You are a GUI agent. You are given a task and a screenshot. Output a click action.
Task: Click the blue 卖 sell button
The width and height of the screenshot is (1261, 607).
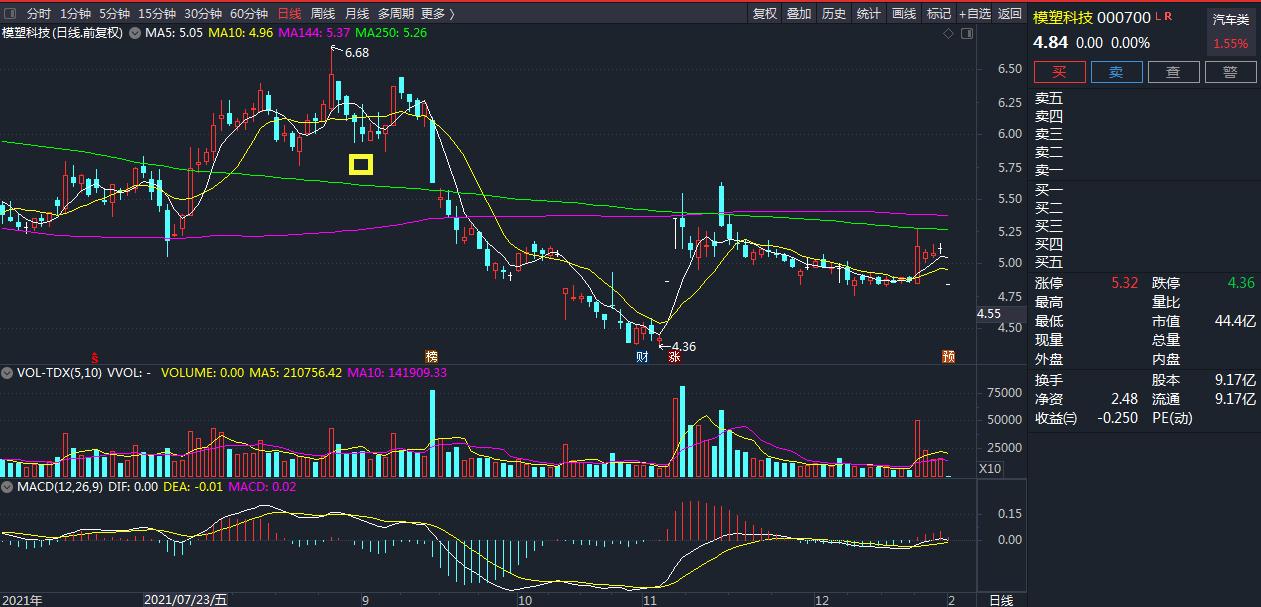(1116, 72)
